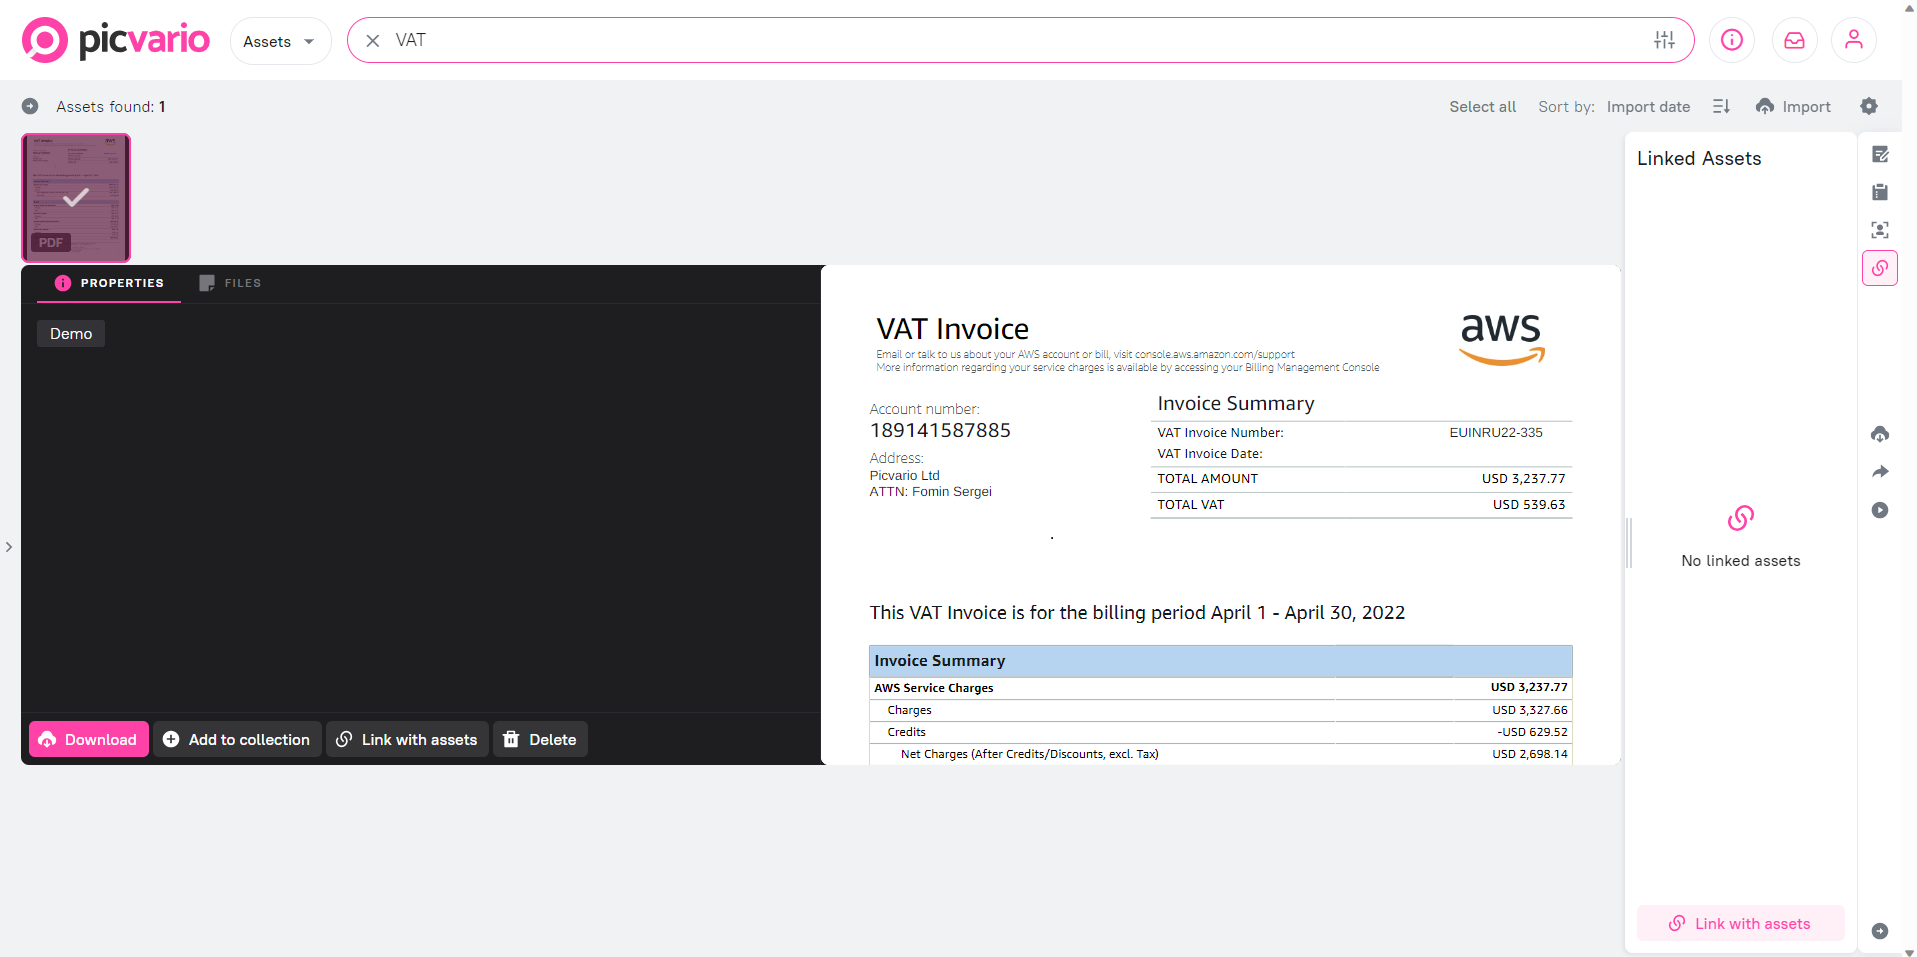Click Add to collection button

pos(237,739)
